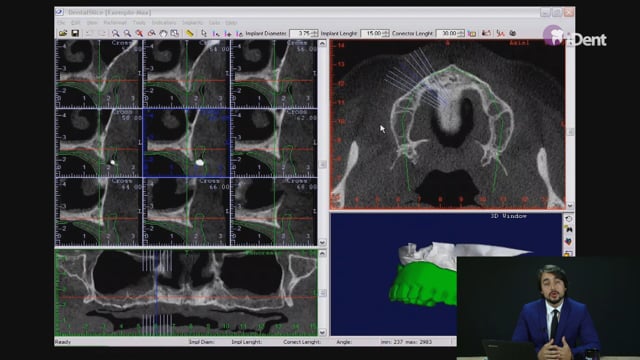
Task: Click the implant edit icon before Implant Diameter
Action: tap(239, 33)
